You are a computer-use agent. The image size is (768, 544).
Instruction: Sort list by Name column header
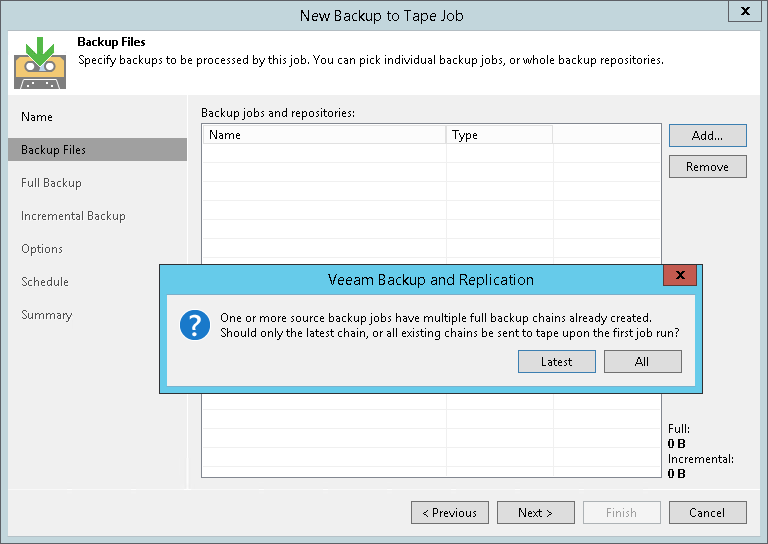(324, 135)
